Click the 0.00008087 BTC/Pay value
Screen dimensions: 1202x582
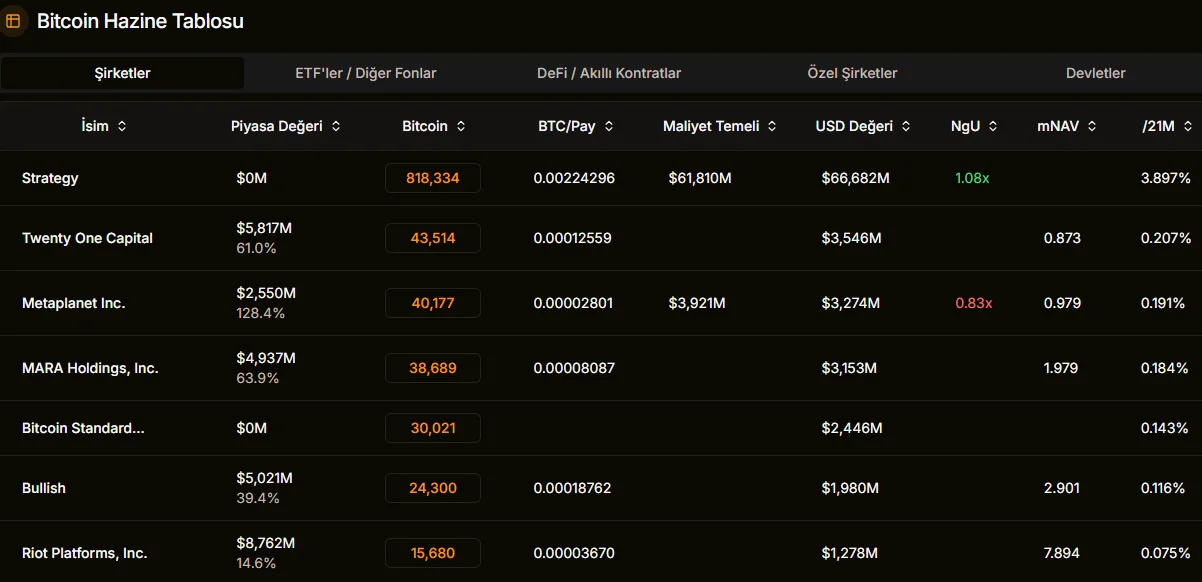pyautogui.click(x=574, y=368)
